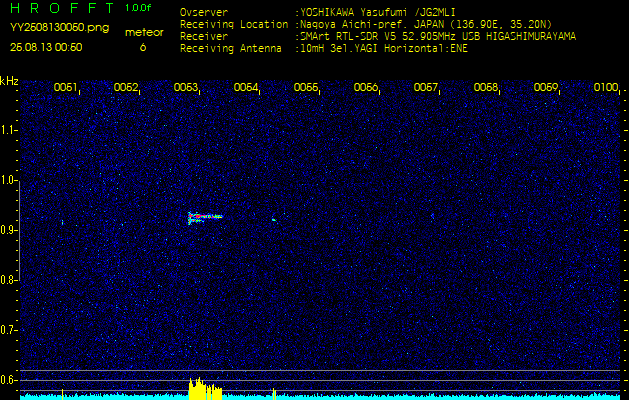Screen dimensions: 629x400
Task: Click the 0055 time marker
Action: tap(306, 87)
